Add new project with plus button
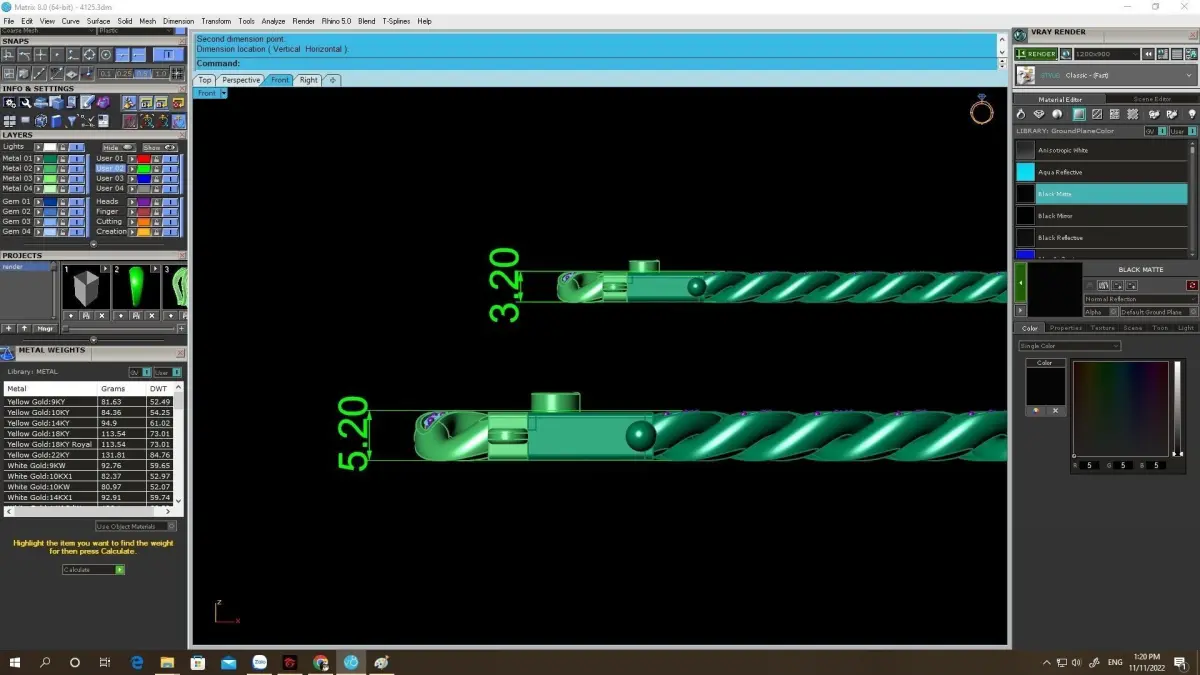Image resolution: width=1200 pixels, height=675 pixels. coord(8,328)
